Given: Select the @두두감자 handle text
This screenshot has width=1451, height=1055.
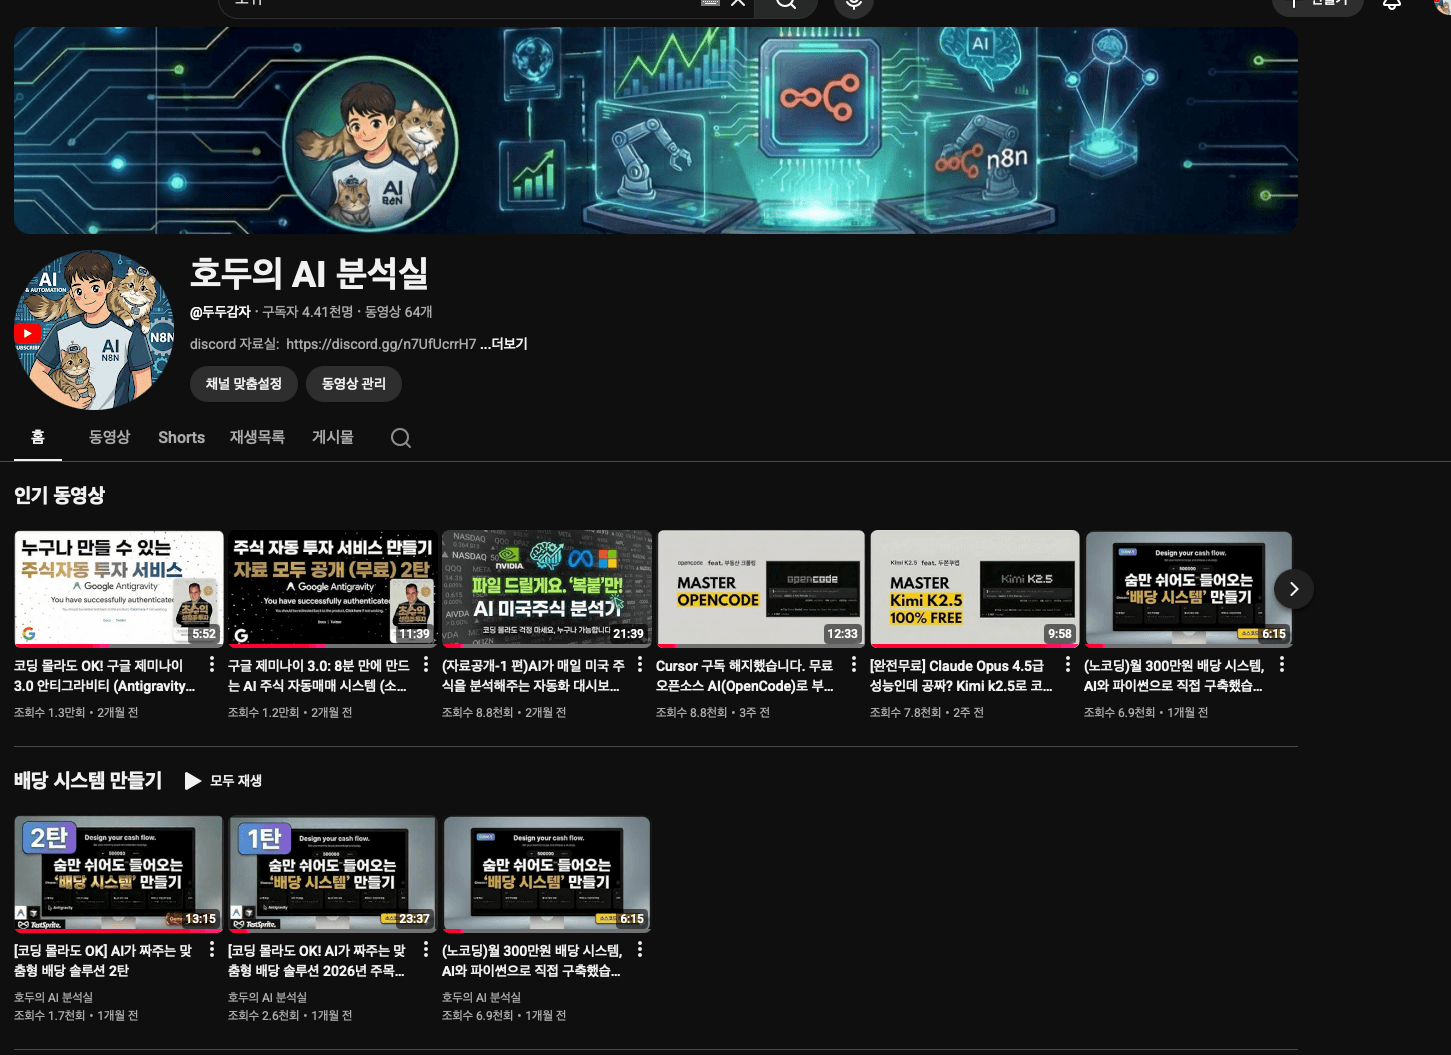Looking at the screenshot, I should coord(220,312).
